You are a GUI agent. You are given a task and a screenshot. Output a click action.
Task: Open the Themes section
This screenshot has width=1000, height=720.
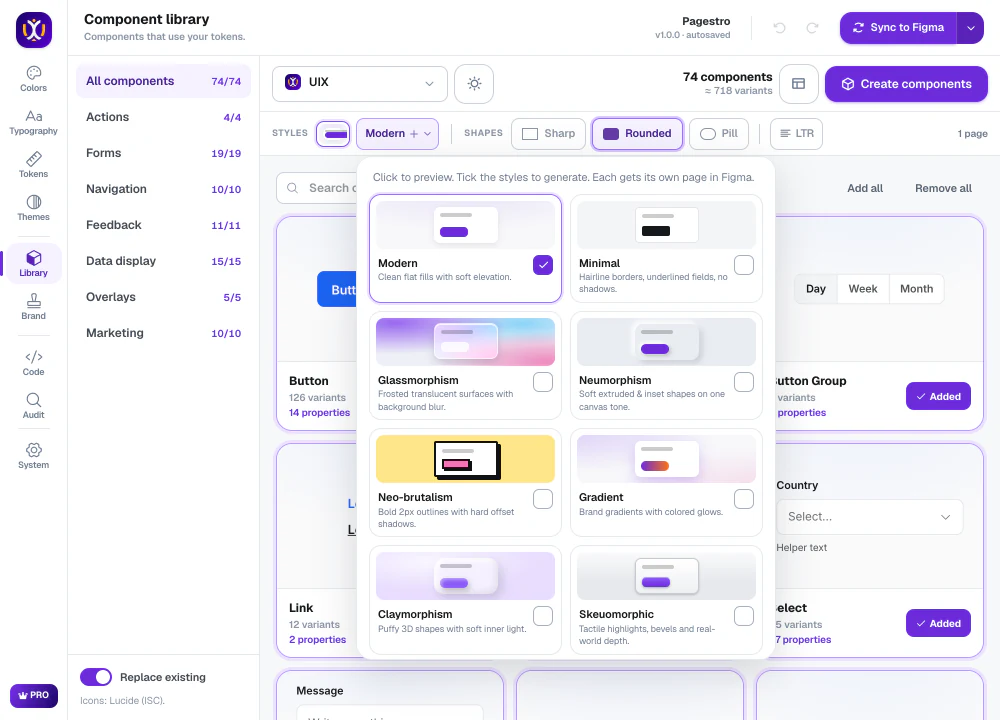tap(33, 208)
